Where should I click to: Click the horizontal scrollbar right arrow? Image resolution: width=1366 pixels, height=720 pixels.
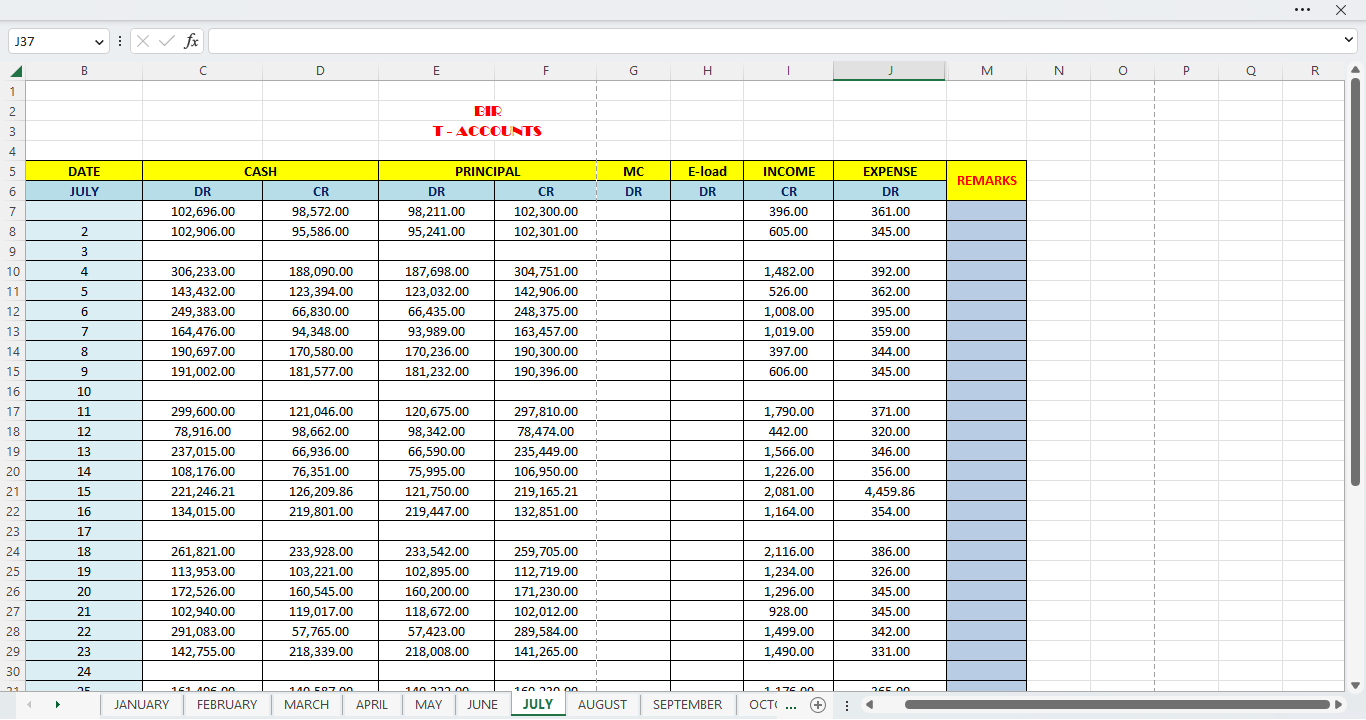pos(1339,705)
